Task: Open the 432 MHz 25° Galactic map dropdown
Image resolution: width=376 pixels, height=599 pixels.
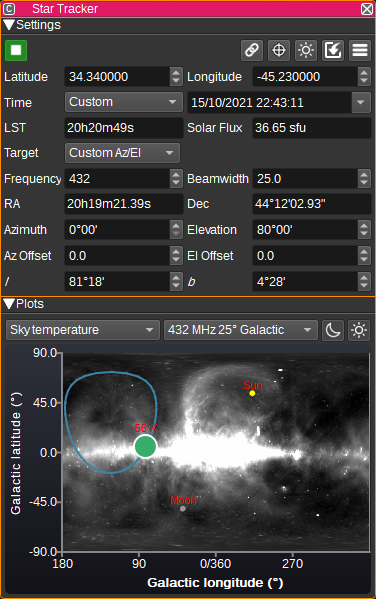Action: [241, 330]
